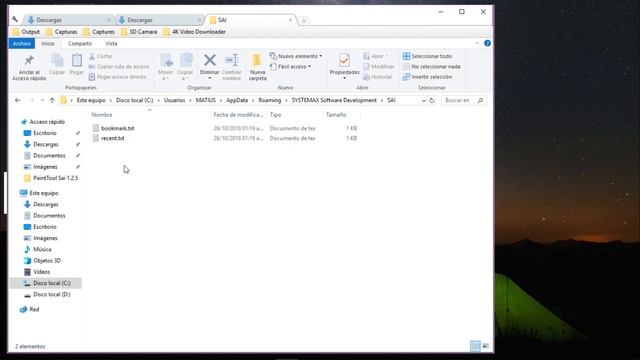The height and width of the screenshot is (360, 640).
Task: Click the Historial button
Action: click(377, 77)
